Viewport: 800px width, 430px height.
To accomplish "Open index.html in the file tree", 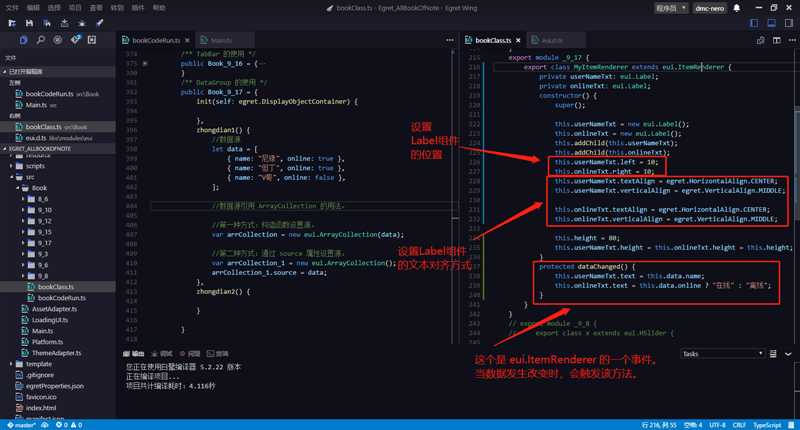I will click(x=41, y=408).
